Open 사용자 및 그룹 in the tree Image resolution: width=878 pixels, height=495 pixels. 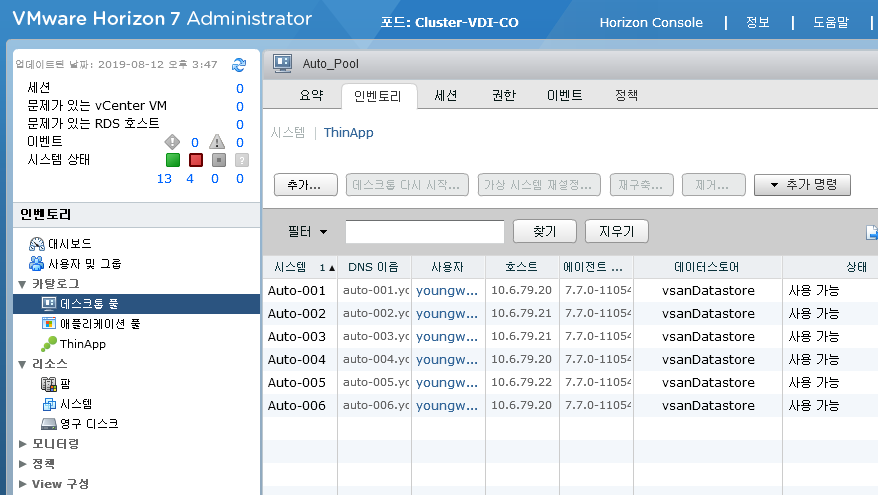coord(75,264)
